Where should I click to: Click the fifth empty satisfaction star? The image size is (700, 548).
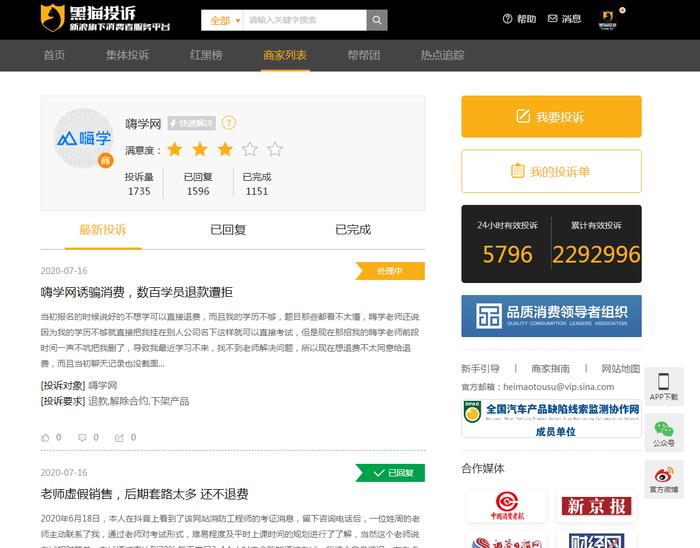coord(275,149)
